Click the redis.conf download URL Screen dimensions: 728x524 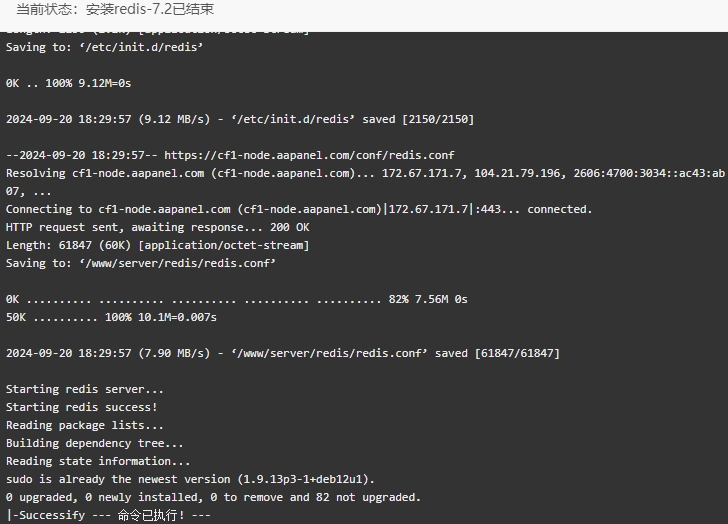309,155
